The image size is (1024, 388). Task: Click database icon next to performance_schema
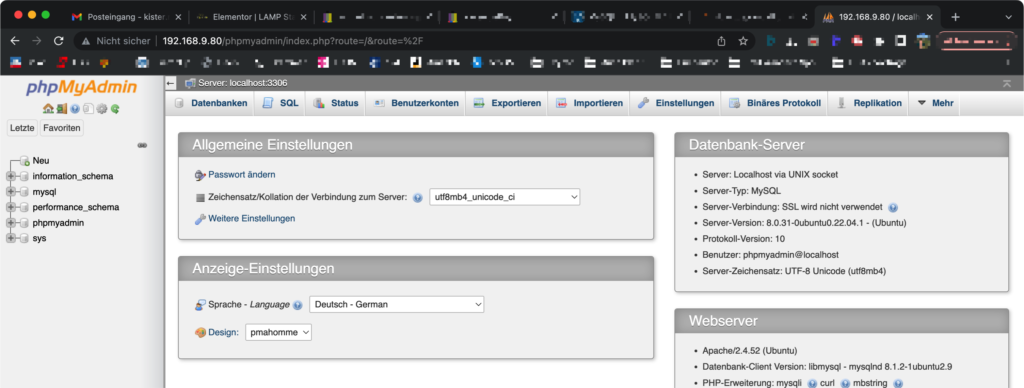click(x=24, y=208)
